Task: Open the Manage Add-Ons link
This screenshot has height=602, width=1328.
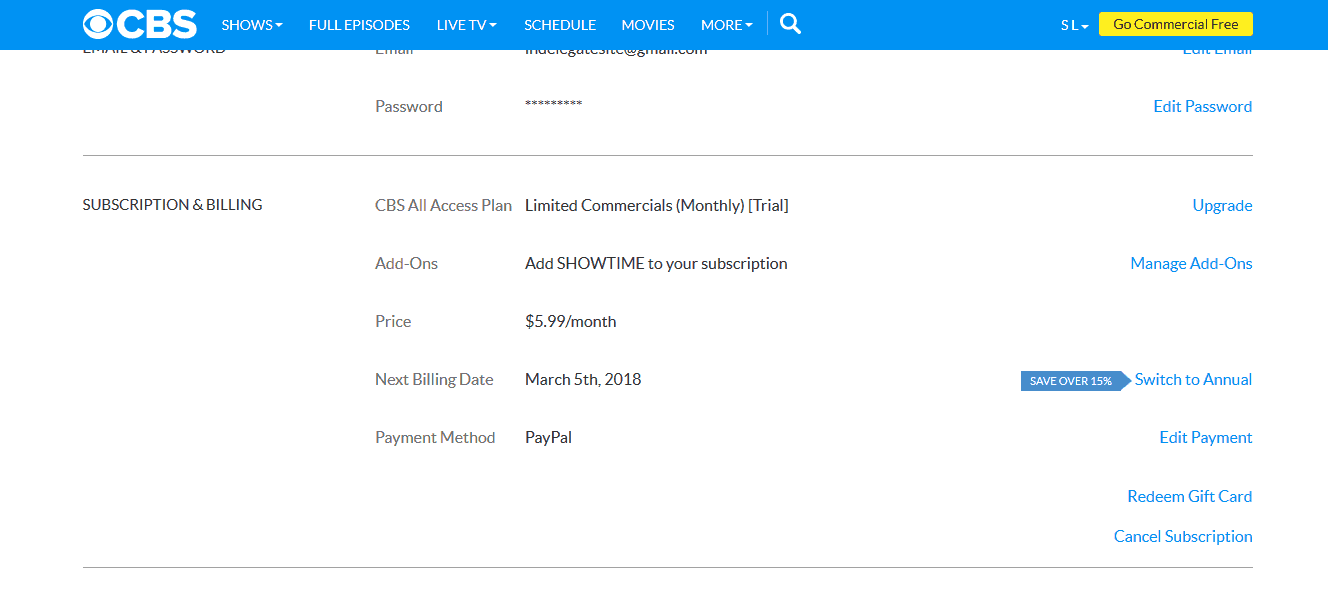Action: (x=1191, y=263)
